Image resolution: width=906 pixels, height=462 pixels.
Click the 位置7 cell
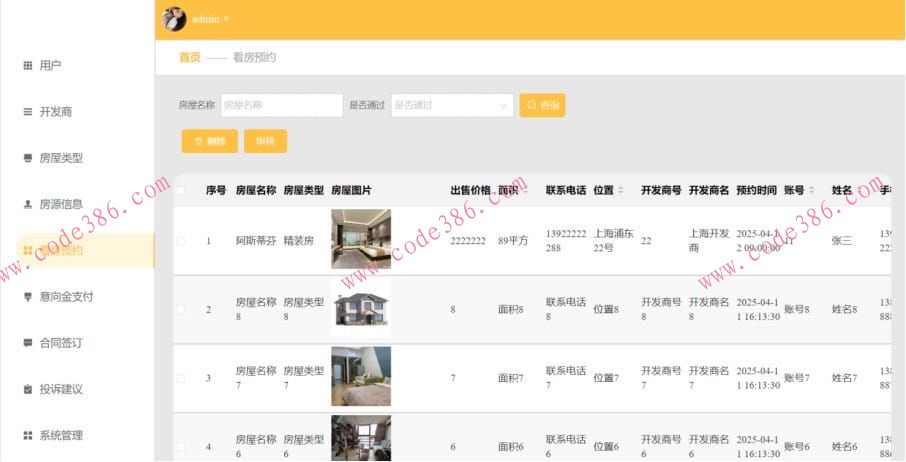coord(606,378)
